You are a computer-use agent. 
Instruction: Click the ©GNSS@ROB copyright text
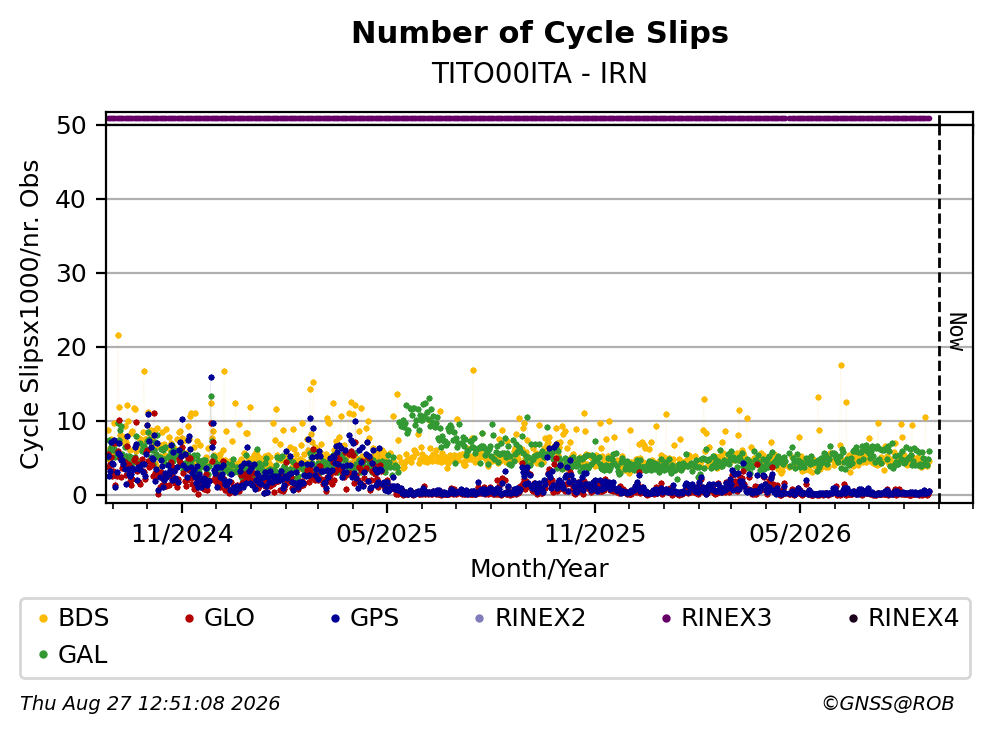tap(888, 704)
